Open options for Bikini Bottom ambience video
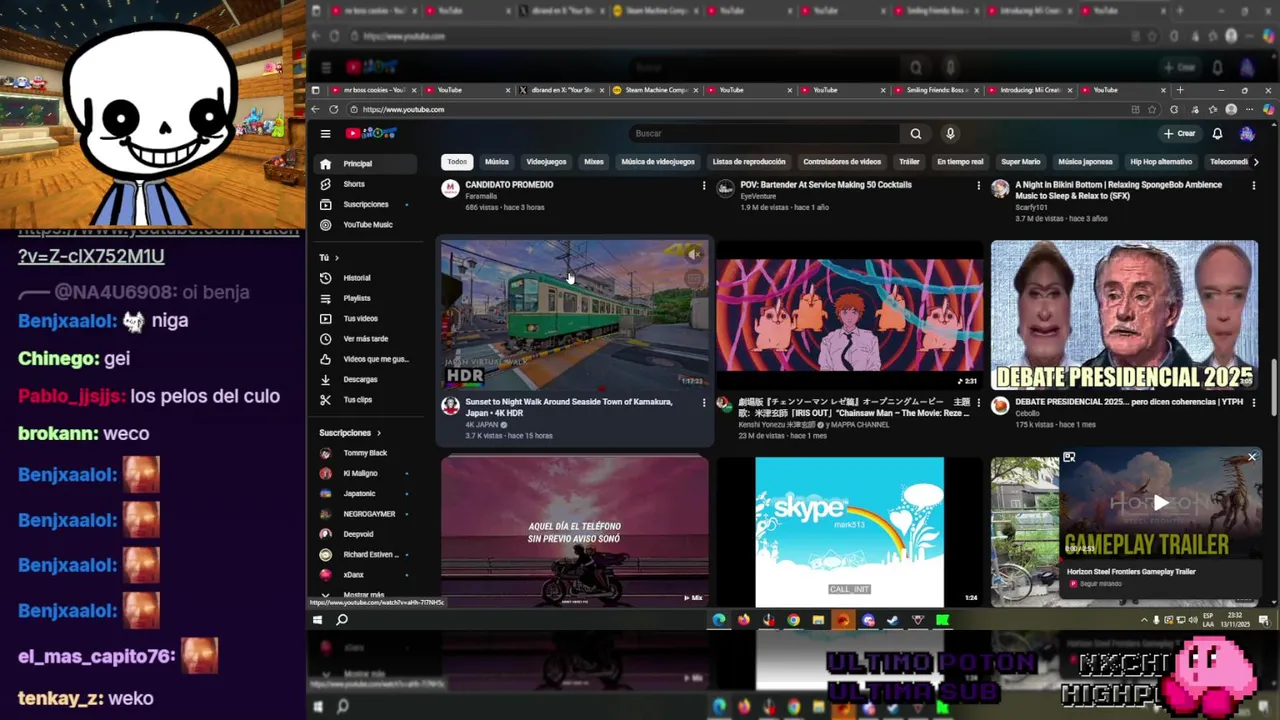The width and height of the screenshot is (1280, 720). click(1253, 186)
